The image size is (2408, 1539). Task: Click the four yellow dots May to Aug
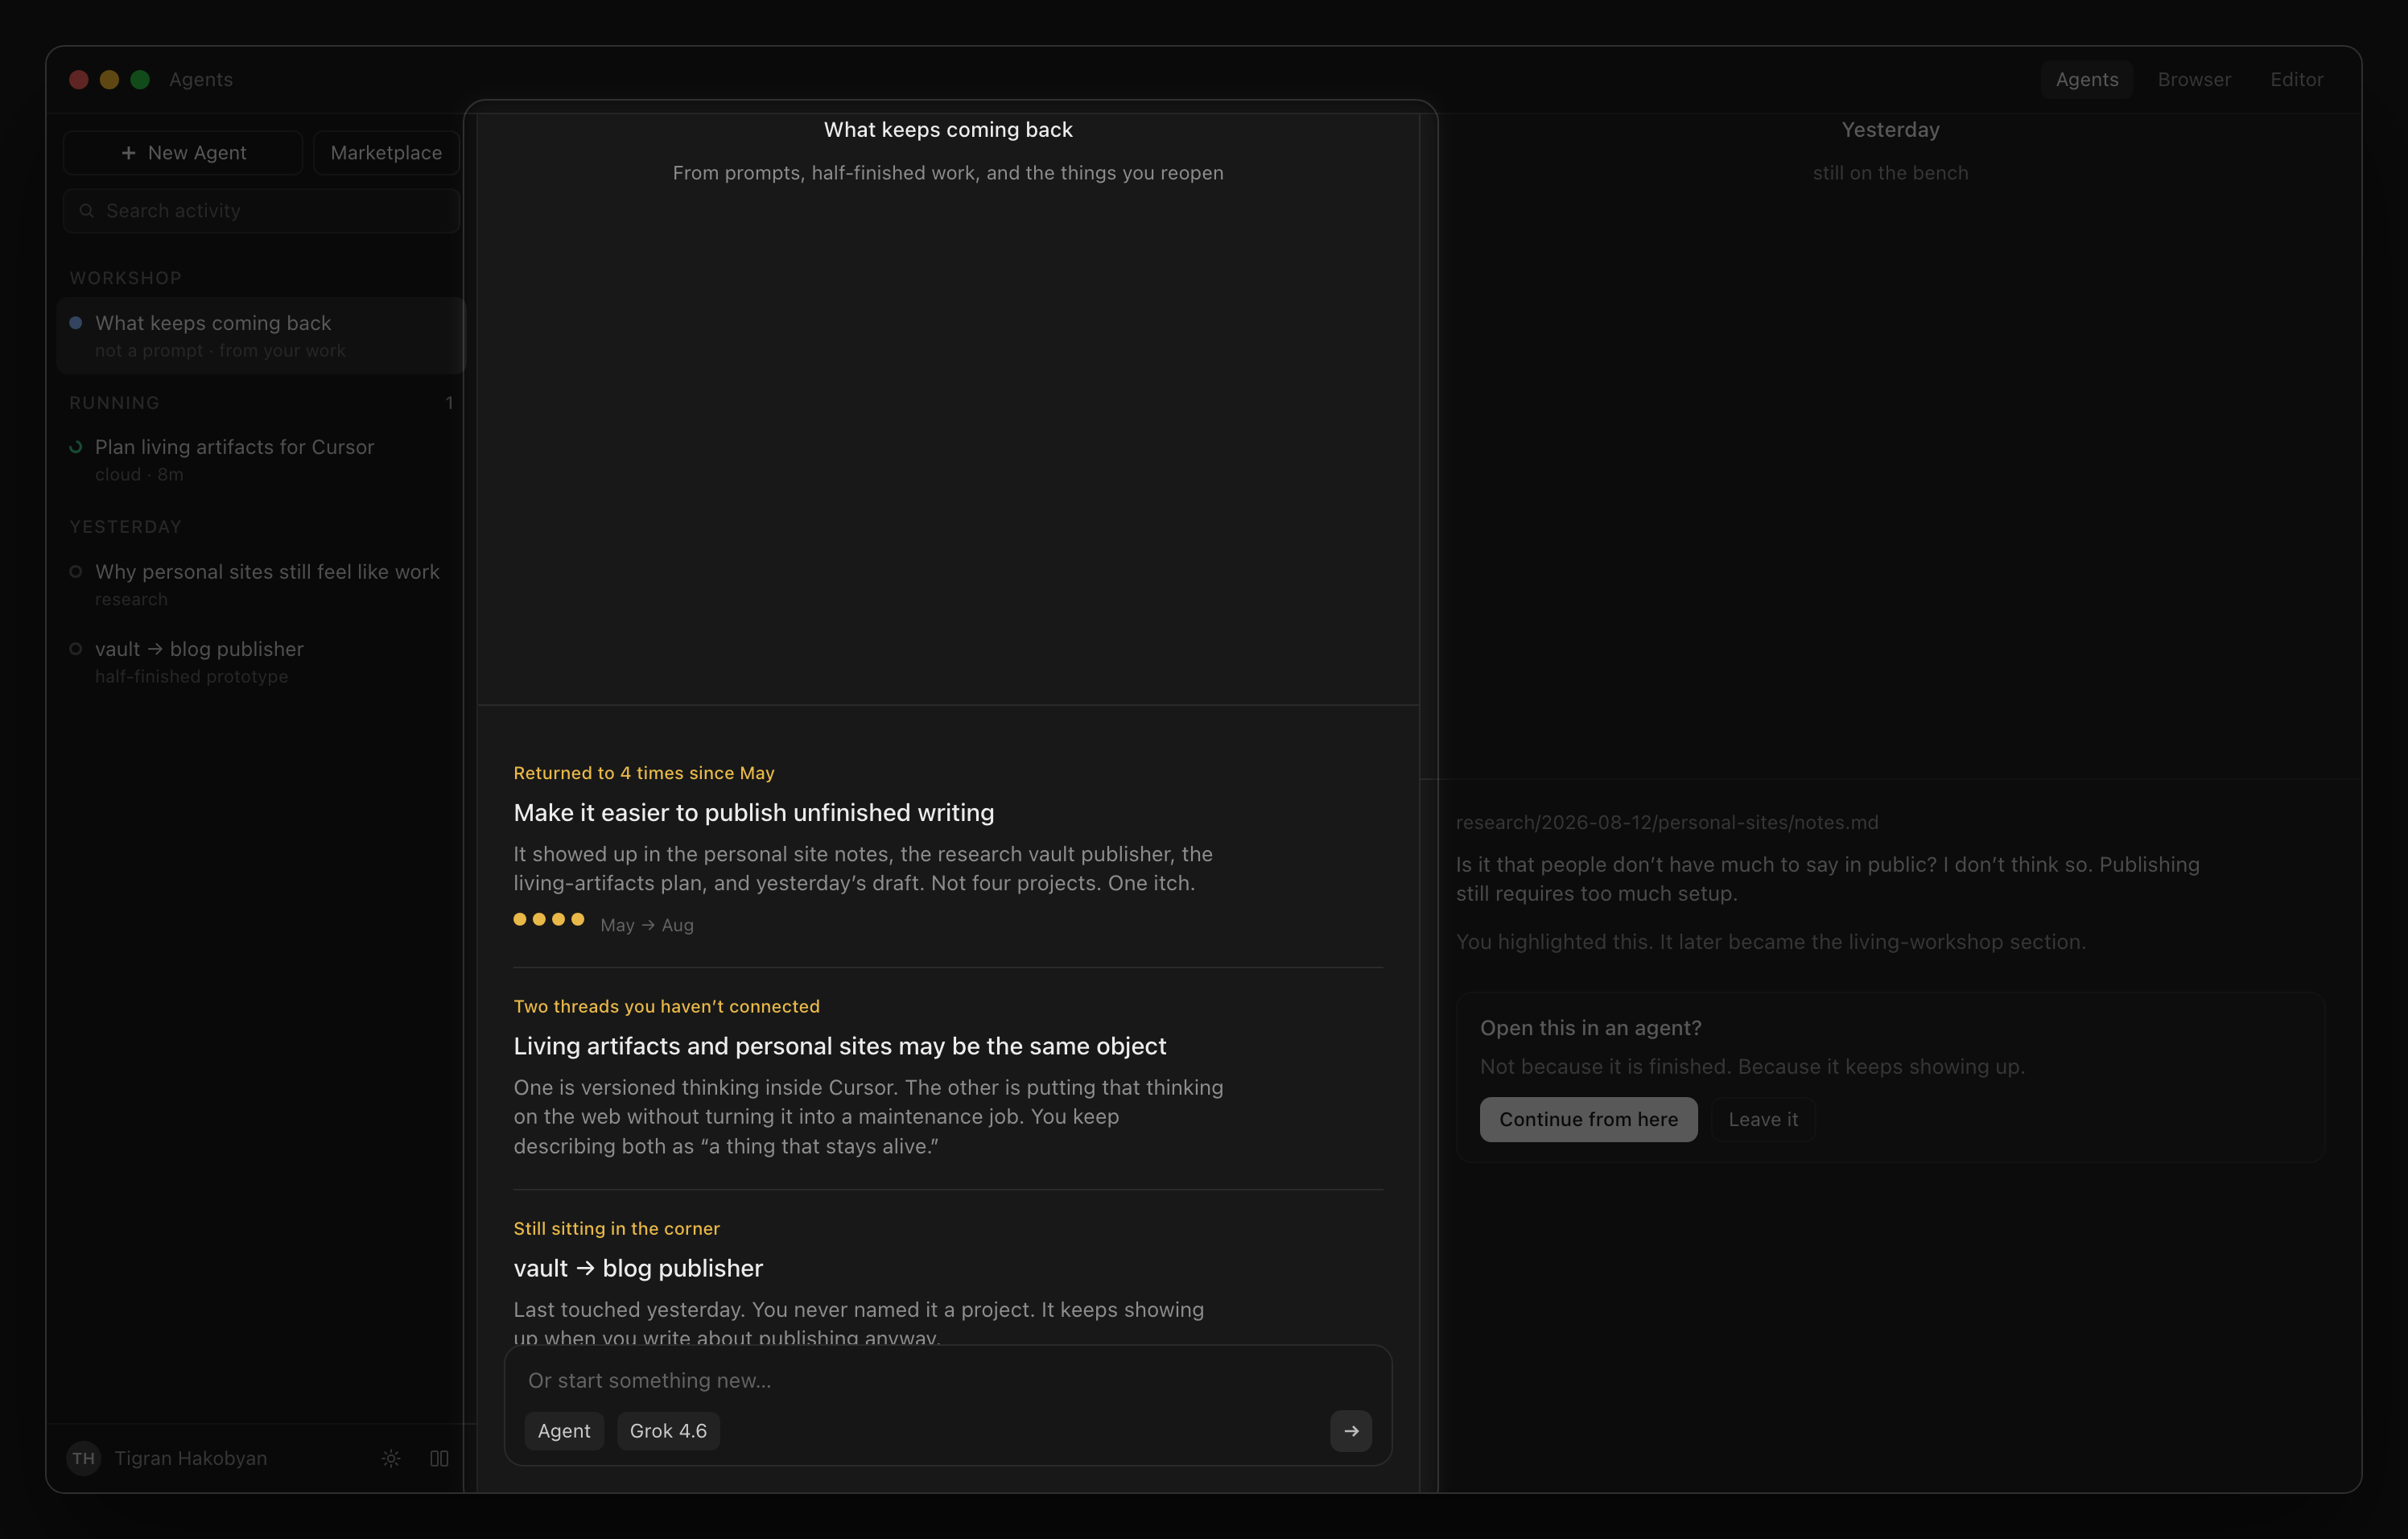click(x=549, y=919)
